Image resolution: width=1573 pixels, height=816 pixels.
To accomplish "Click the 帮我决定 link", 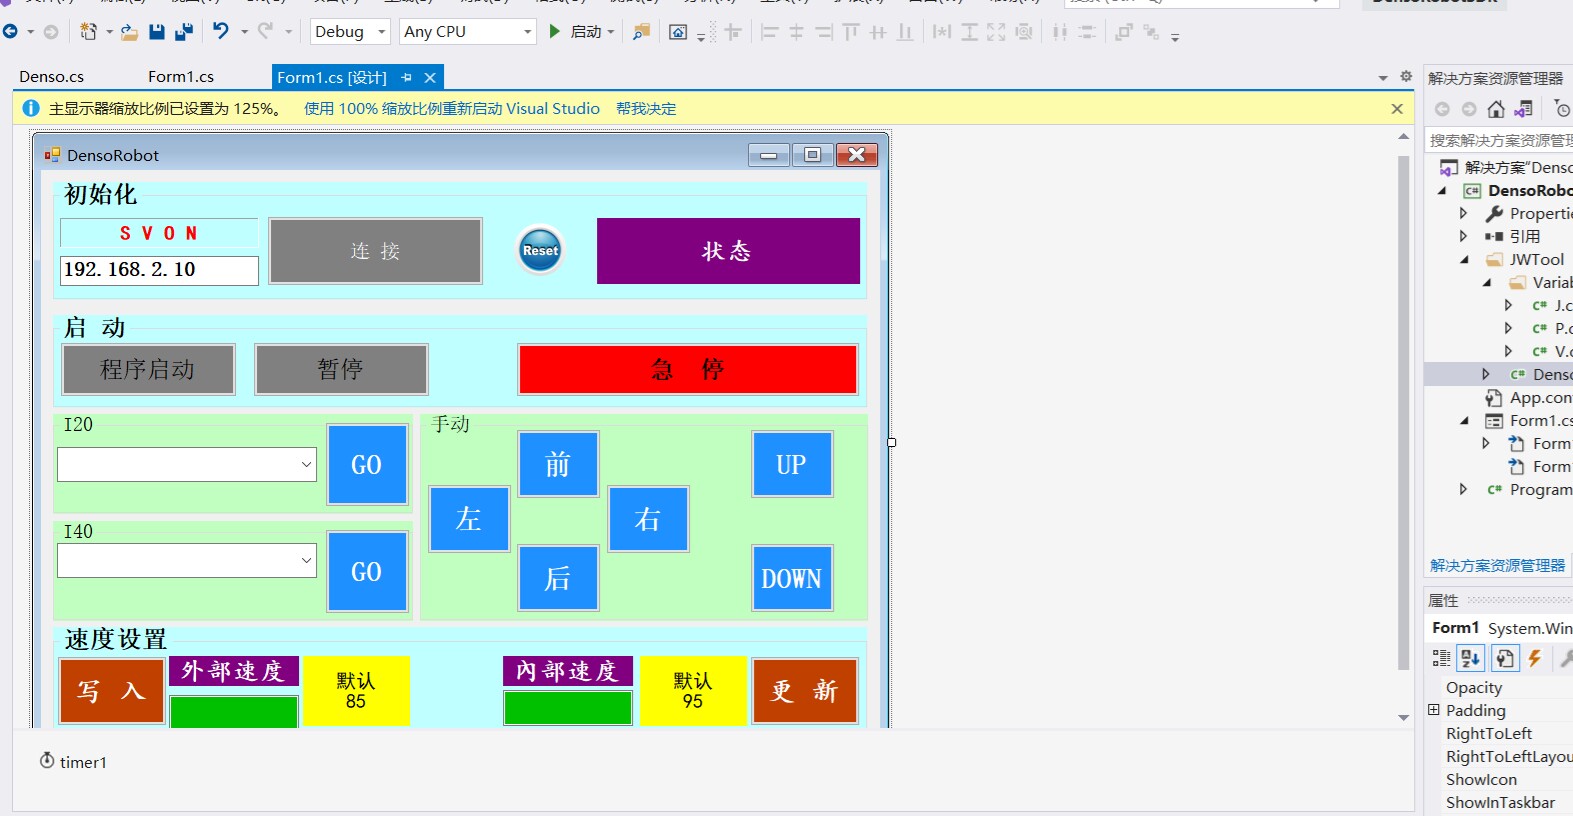I will click(x=646, y=109).
